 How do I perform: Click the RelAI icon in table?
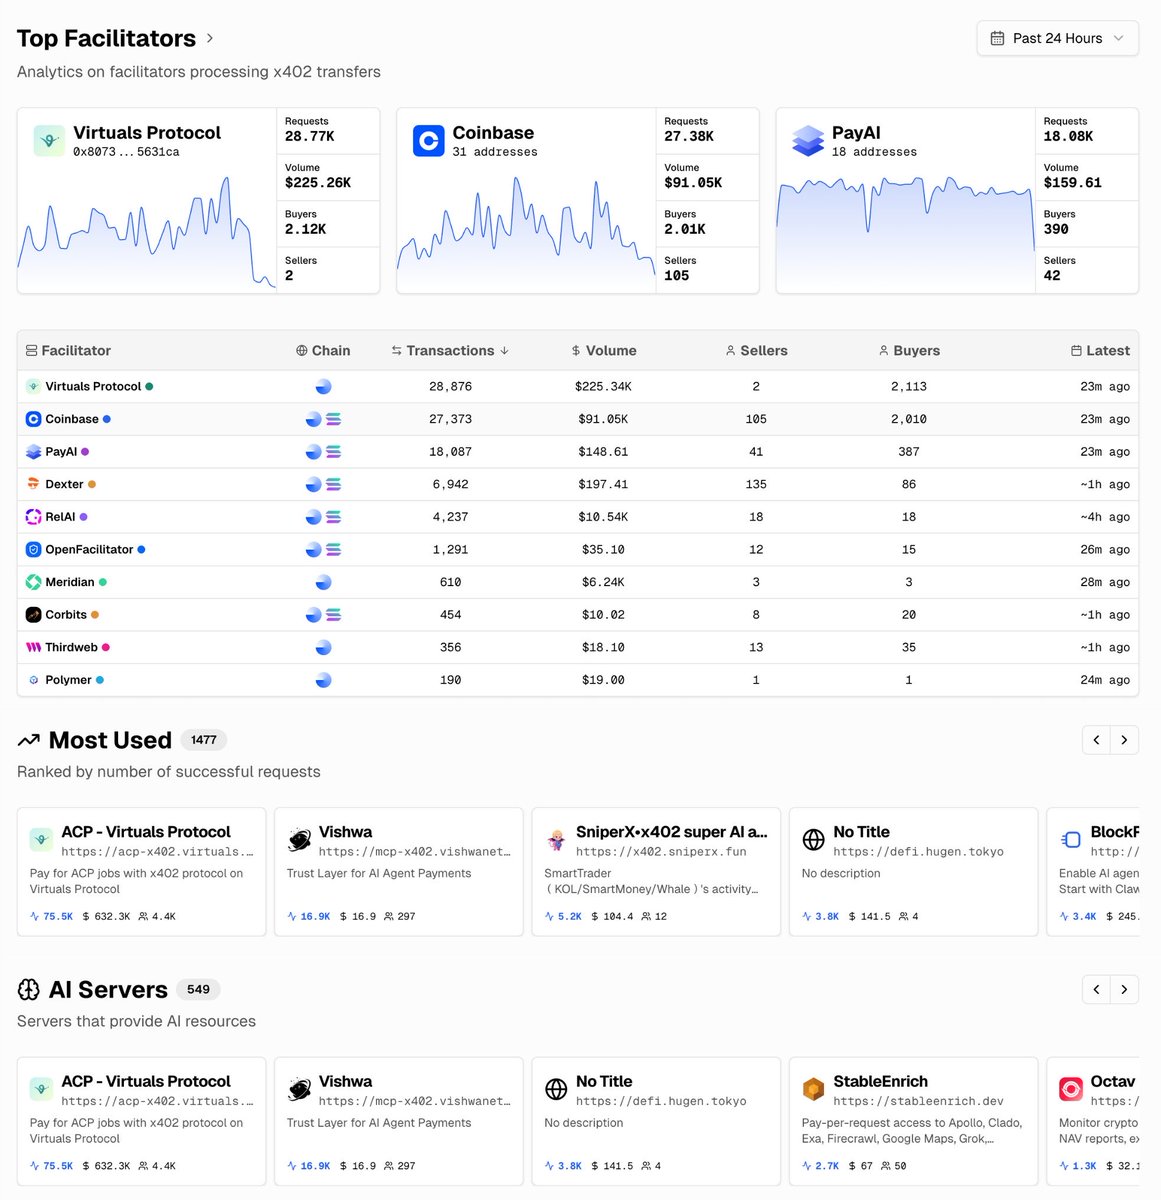point(33,517)
